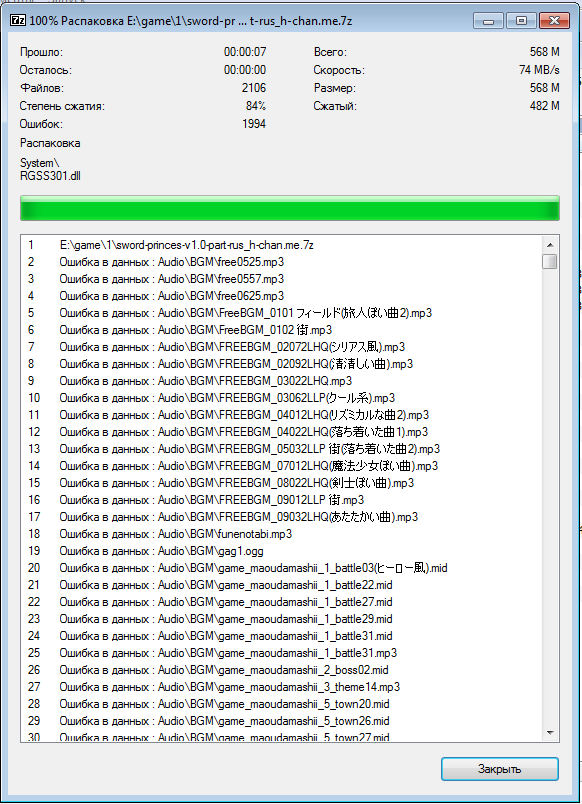The image size is (582, 804).
Task: Click the Файлов count value 2106
Action: point(254,88)
